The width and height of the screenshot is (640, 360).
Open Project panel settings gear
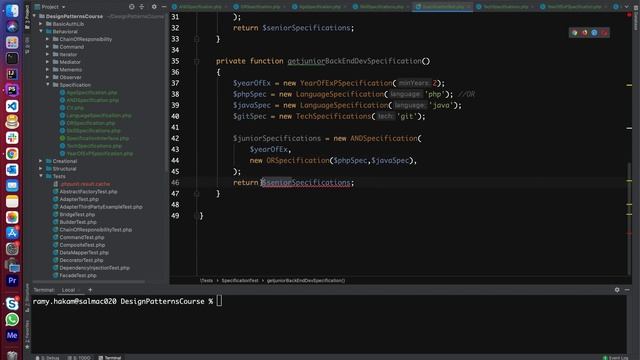click(154, 7)
